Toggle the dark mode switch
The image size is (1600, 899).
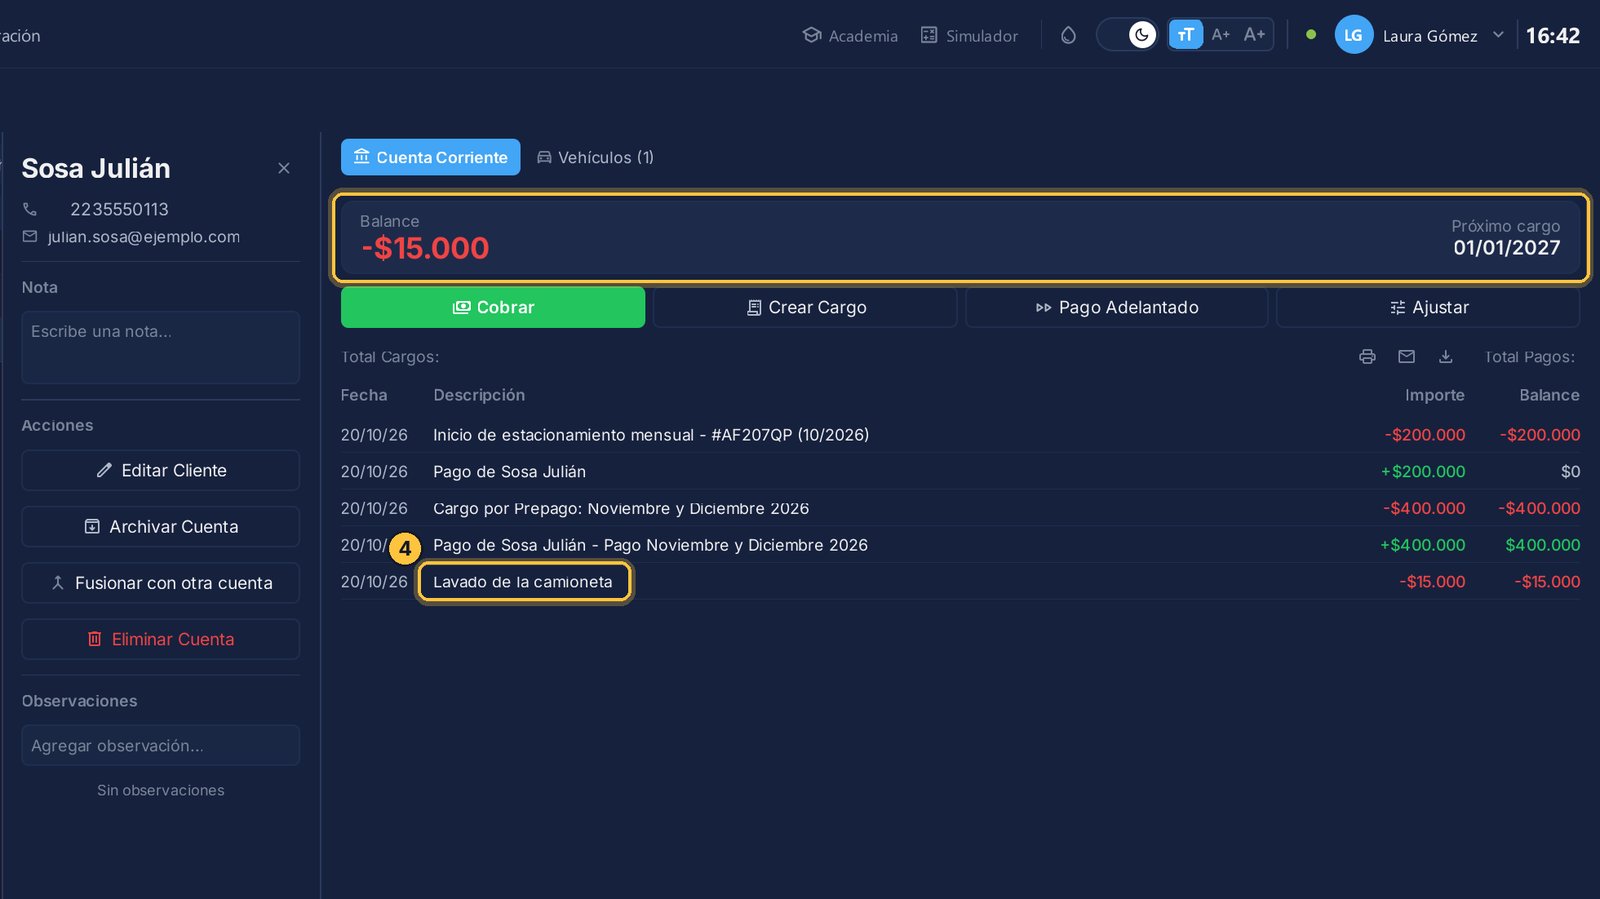1128,35
